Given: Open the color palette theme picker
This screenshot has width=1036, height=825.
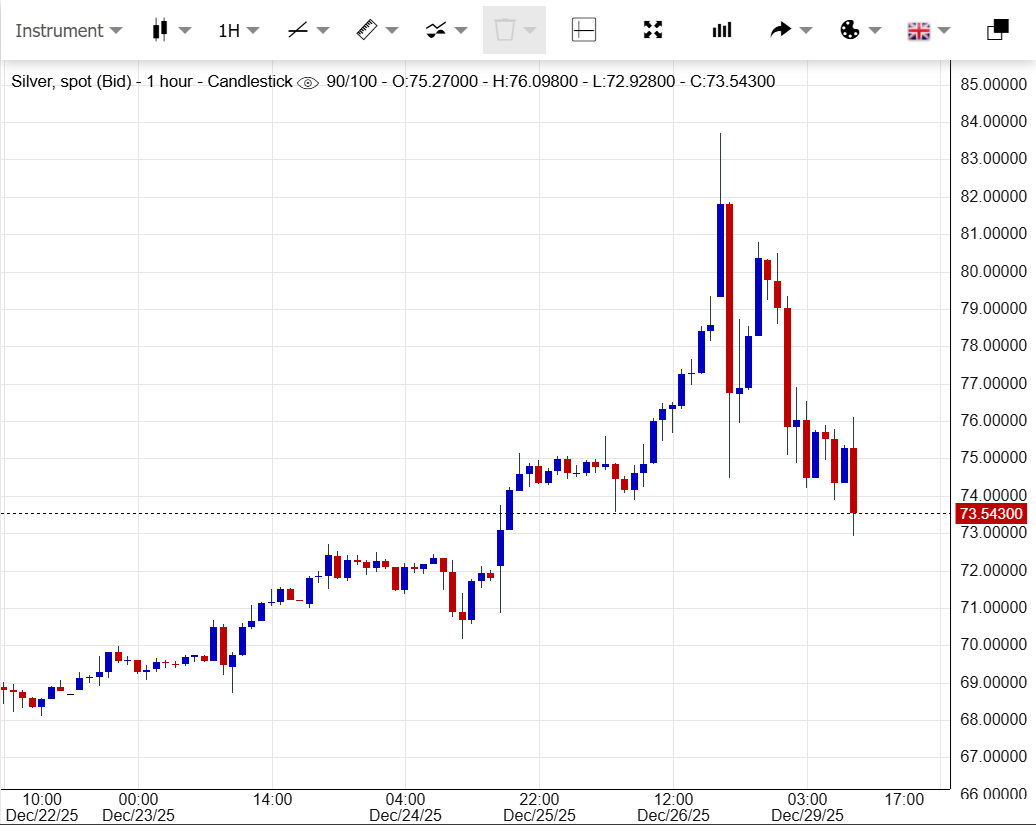Looking at the screenshot, I should point(849,30).
